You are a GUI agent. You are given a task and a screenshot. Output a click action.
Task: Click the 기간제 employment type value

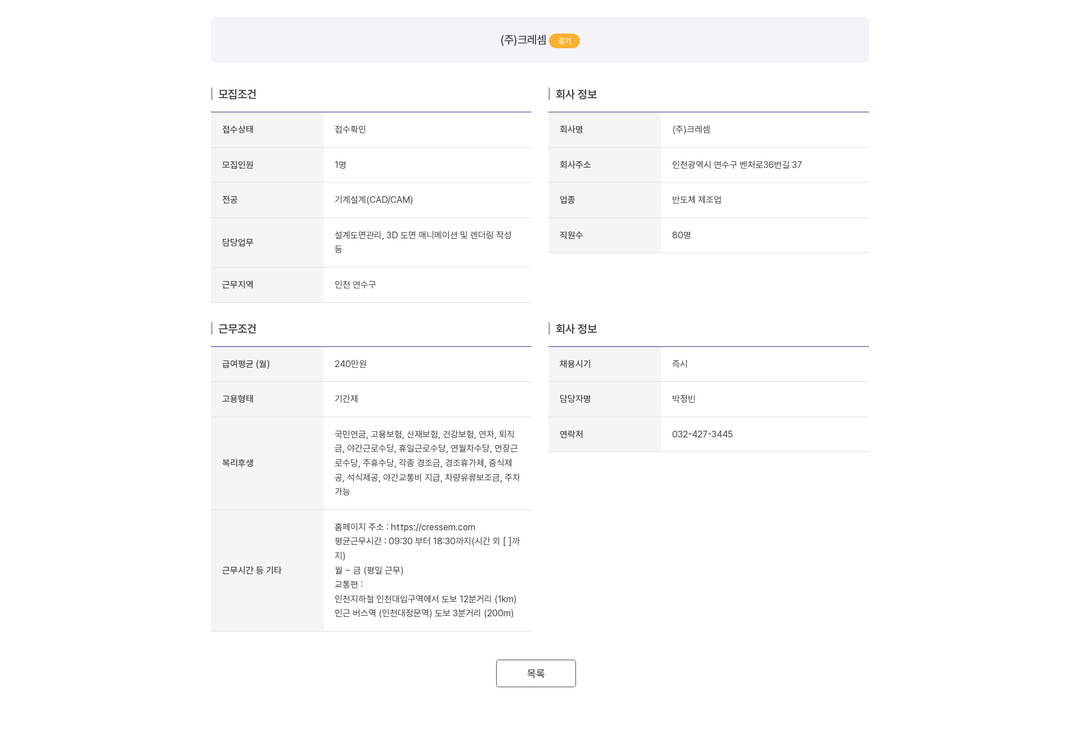point(346,399)
